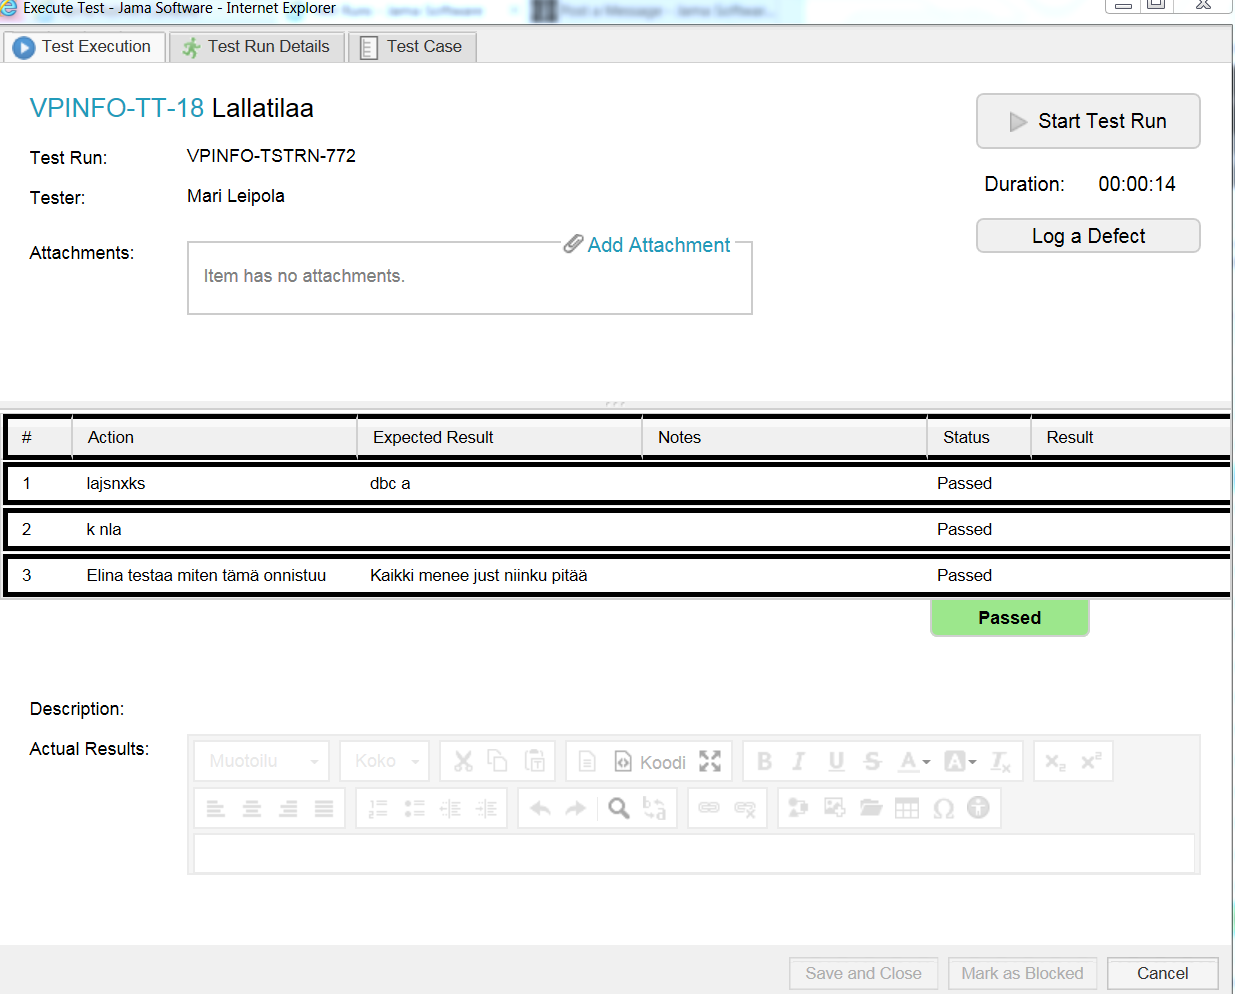The width and height of the screenshot is (1235, 994).
Task: Click the Test Run ID VPINFO-TSTRN-772
Action: coord(271,156)
